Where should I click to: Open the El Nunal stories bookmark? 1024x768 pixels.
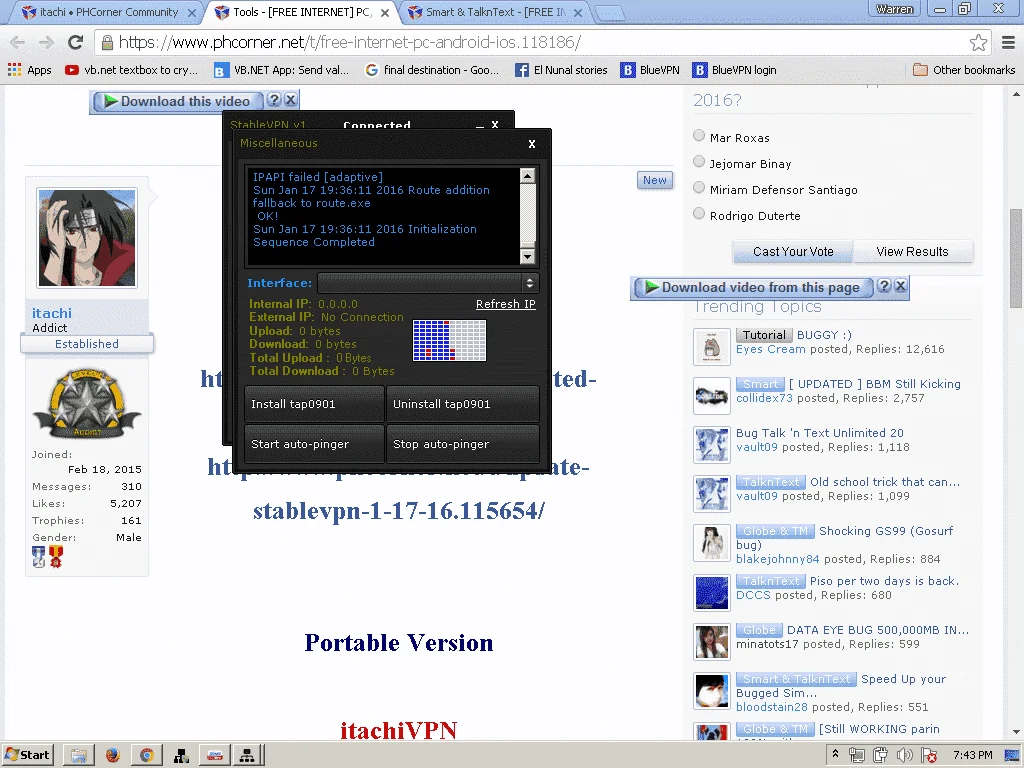561,70
